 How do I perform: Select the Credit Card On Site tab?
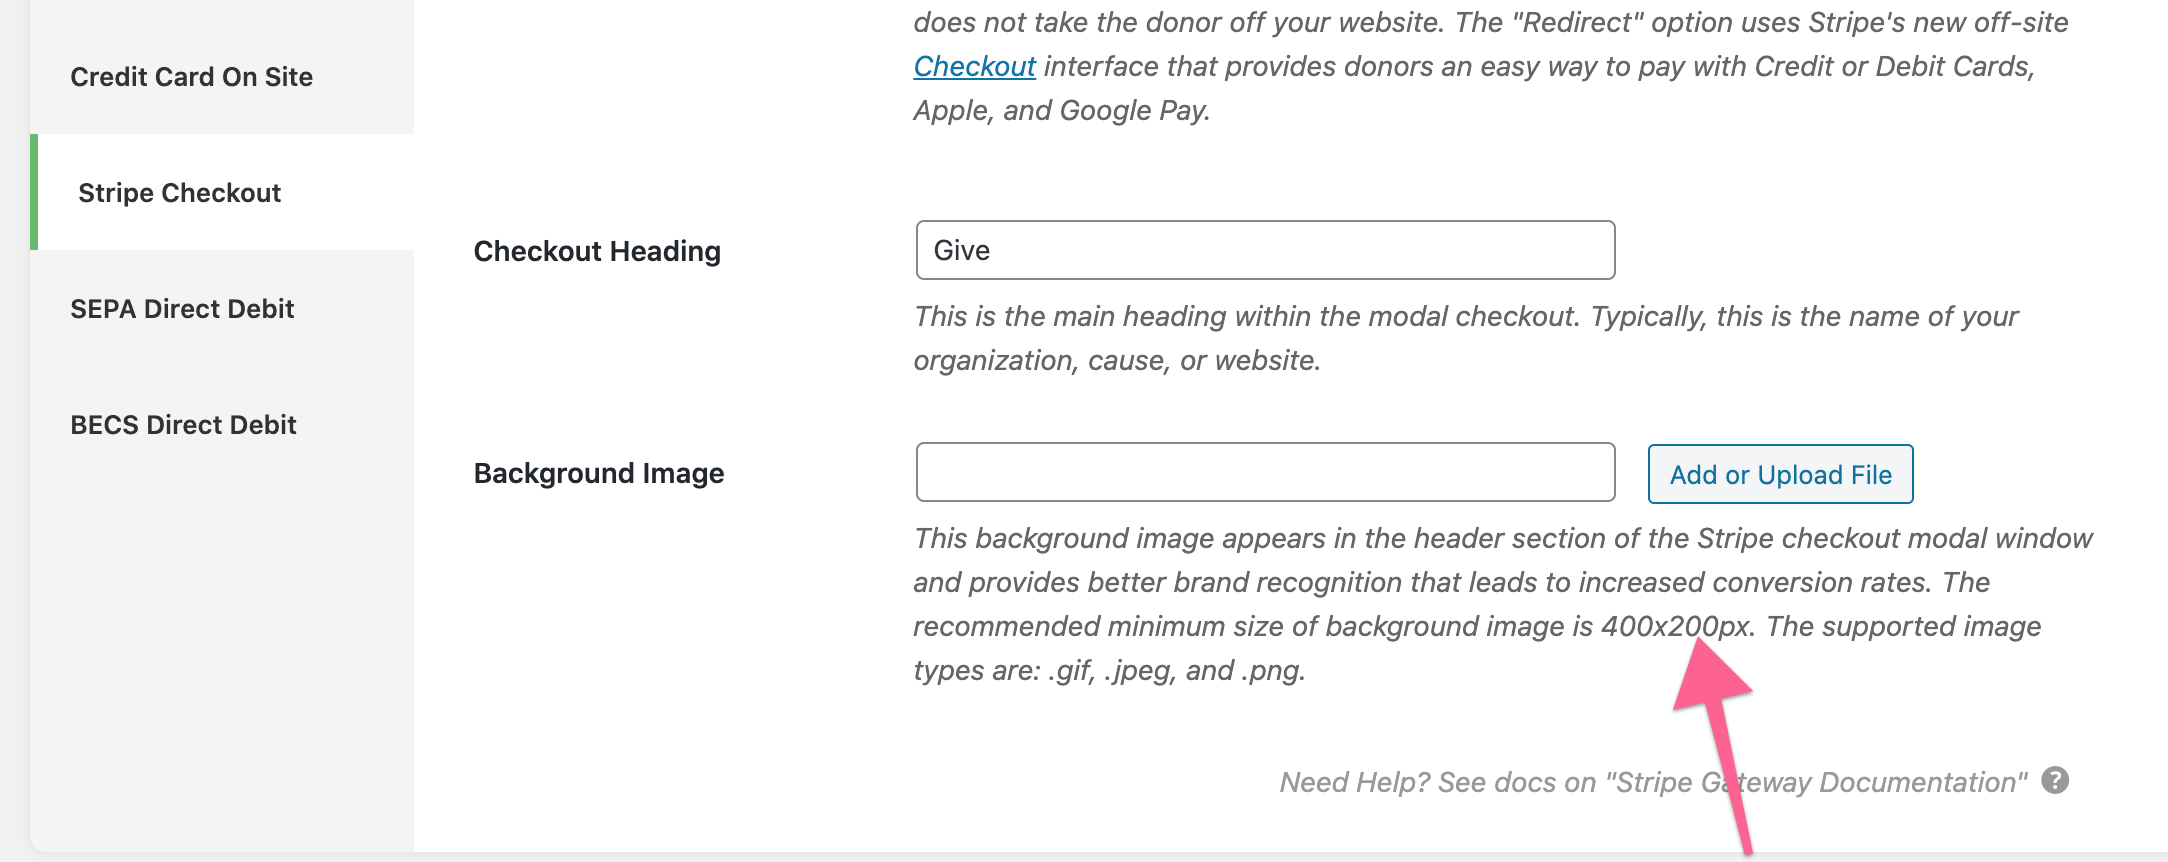coord(190,76)
